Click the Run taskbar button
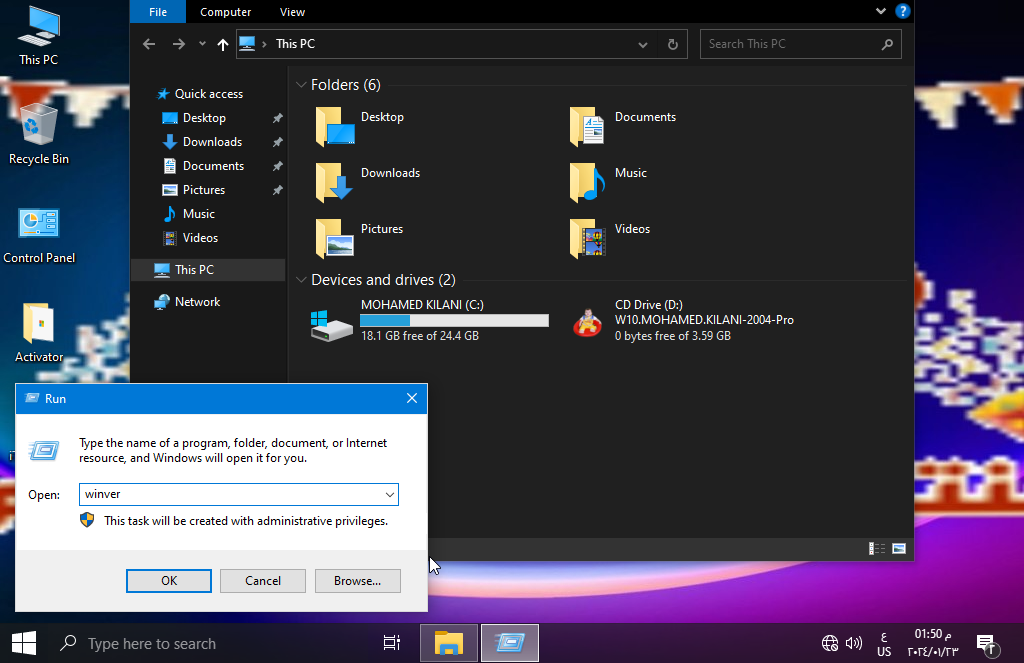The width and height of the screenshot is (1024, 663). coord(510,643)
